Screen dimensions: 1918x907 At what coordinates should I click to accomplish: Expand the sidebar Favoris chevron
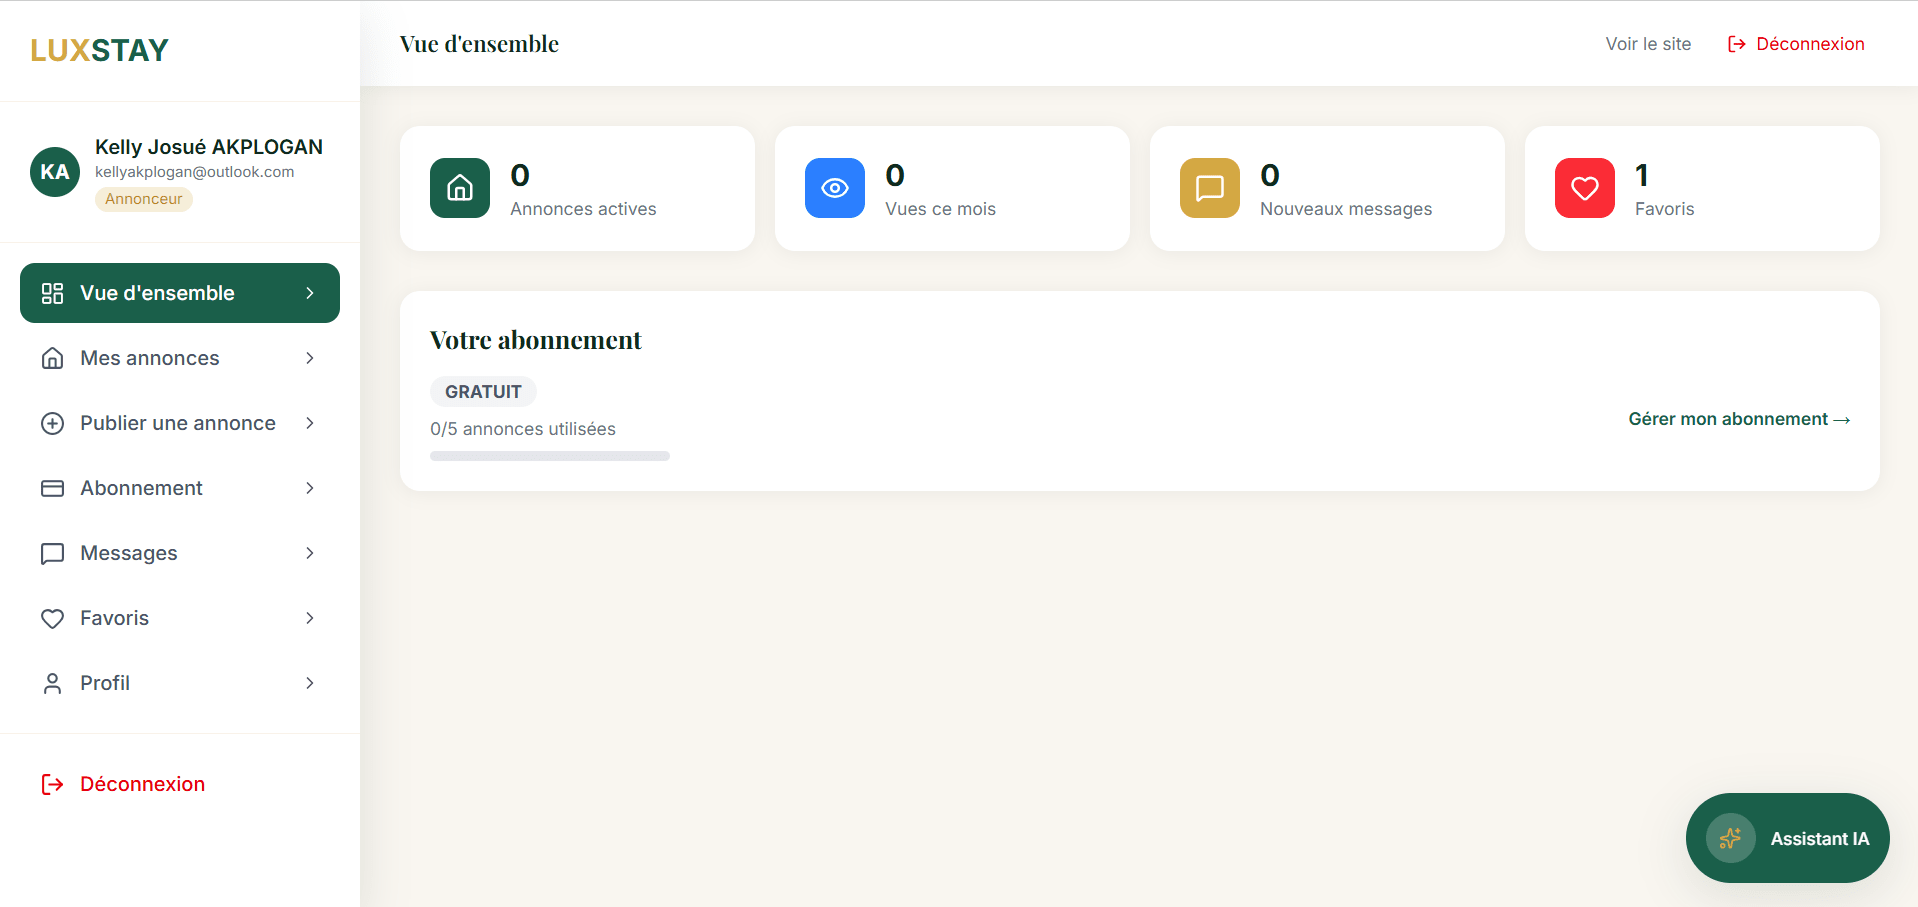click(x=310, y=618)
